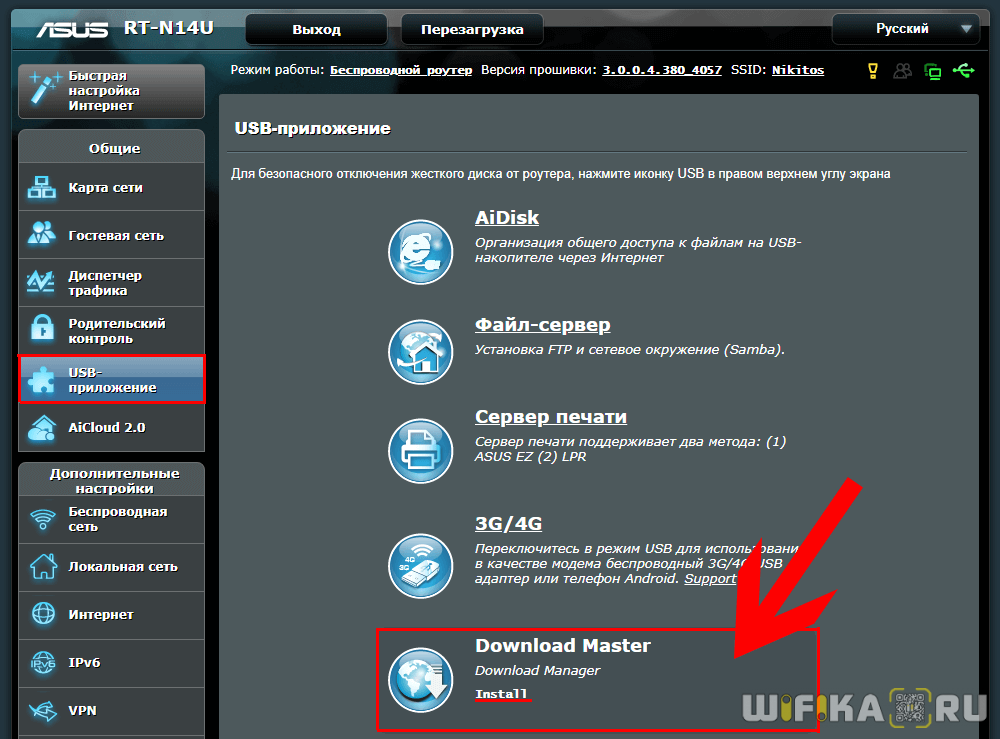Viewport: 1000px width, 739px height.
Task: Open AiCloud 2.0 menu item
Action: click(x=112, y=428)
